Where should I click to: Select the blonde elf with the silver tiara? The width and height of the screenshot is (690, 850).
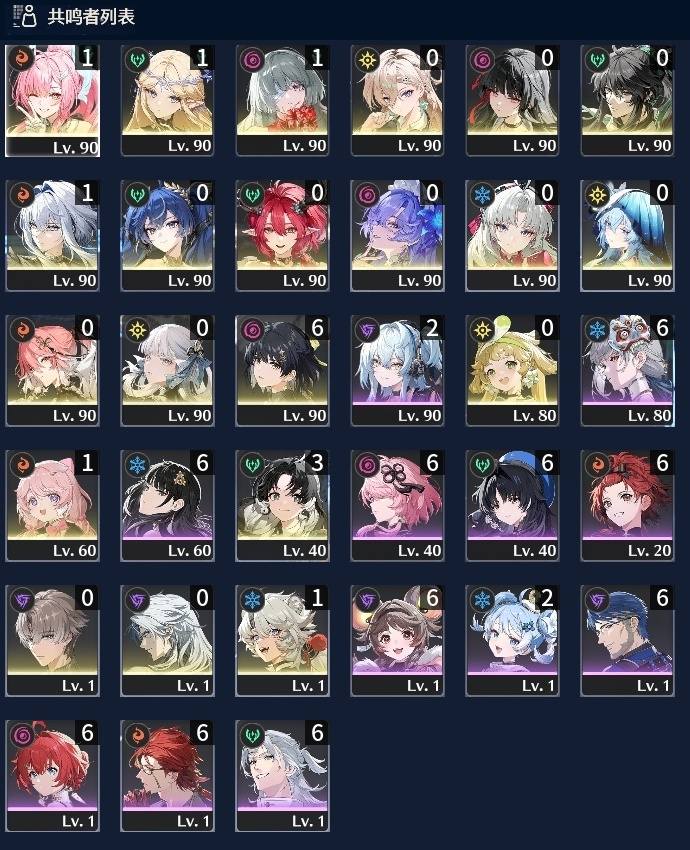pyautogui.click(x=167, y=101)
